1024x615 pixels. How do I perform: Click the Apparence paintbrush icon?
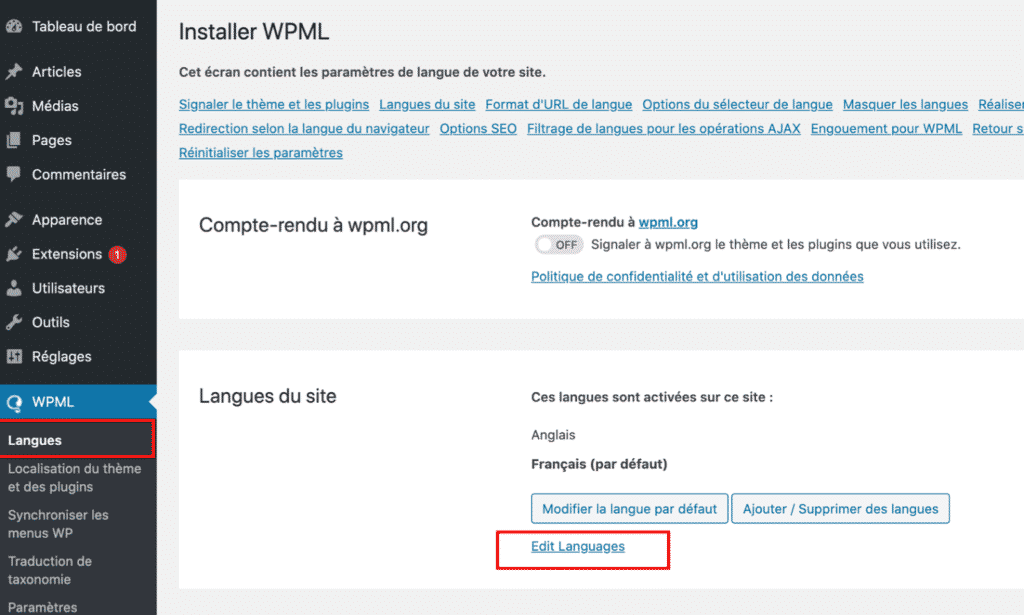(14, 220)
